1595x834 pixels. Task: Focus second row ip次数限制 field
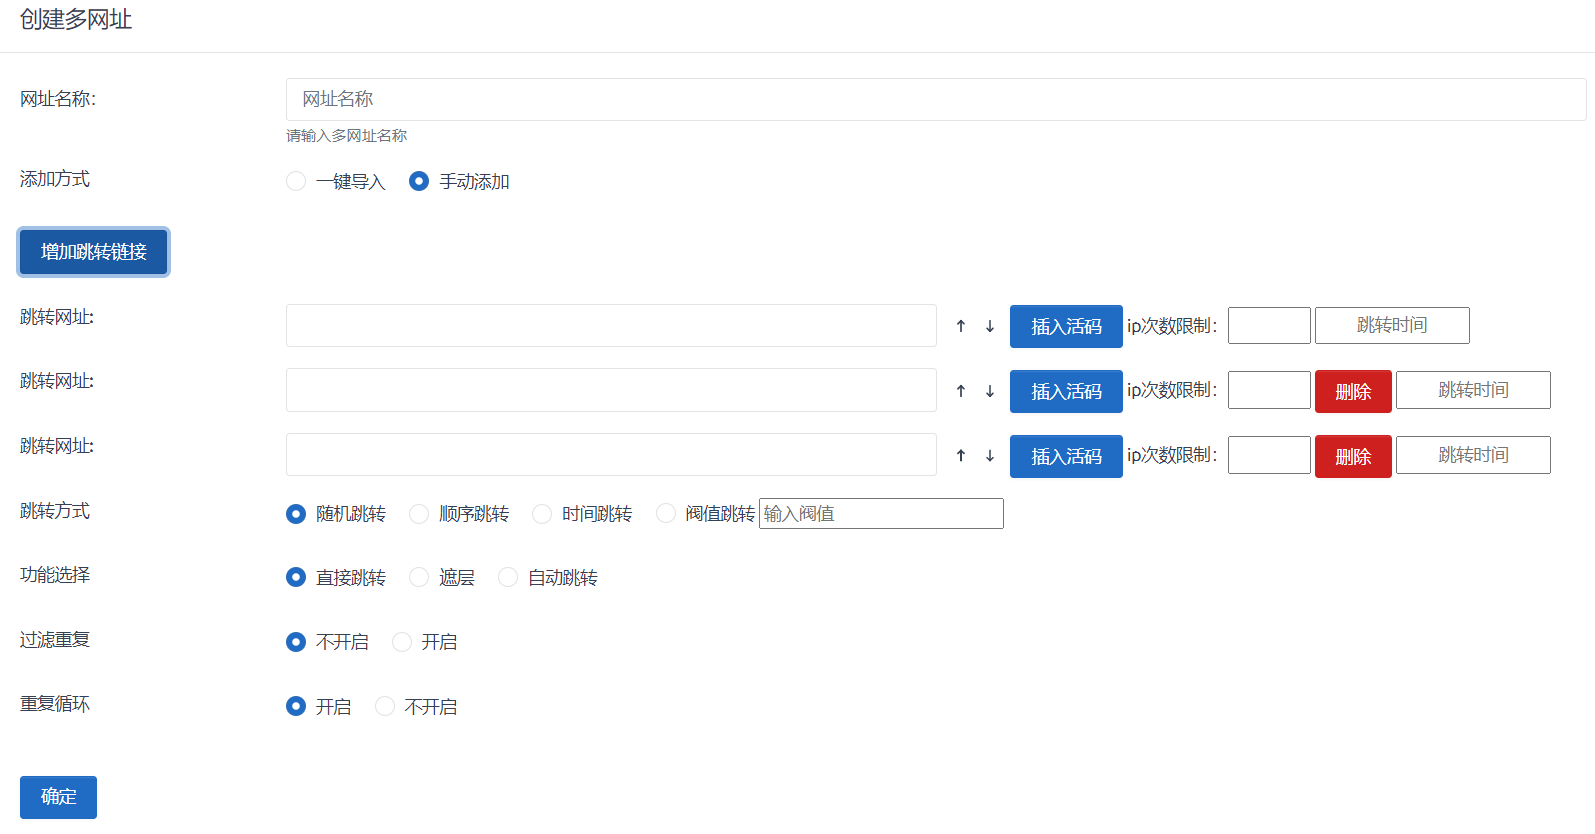pos(1269,390)
